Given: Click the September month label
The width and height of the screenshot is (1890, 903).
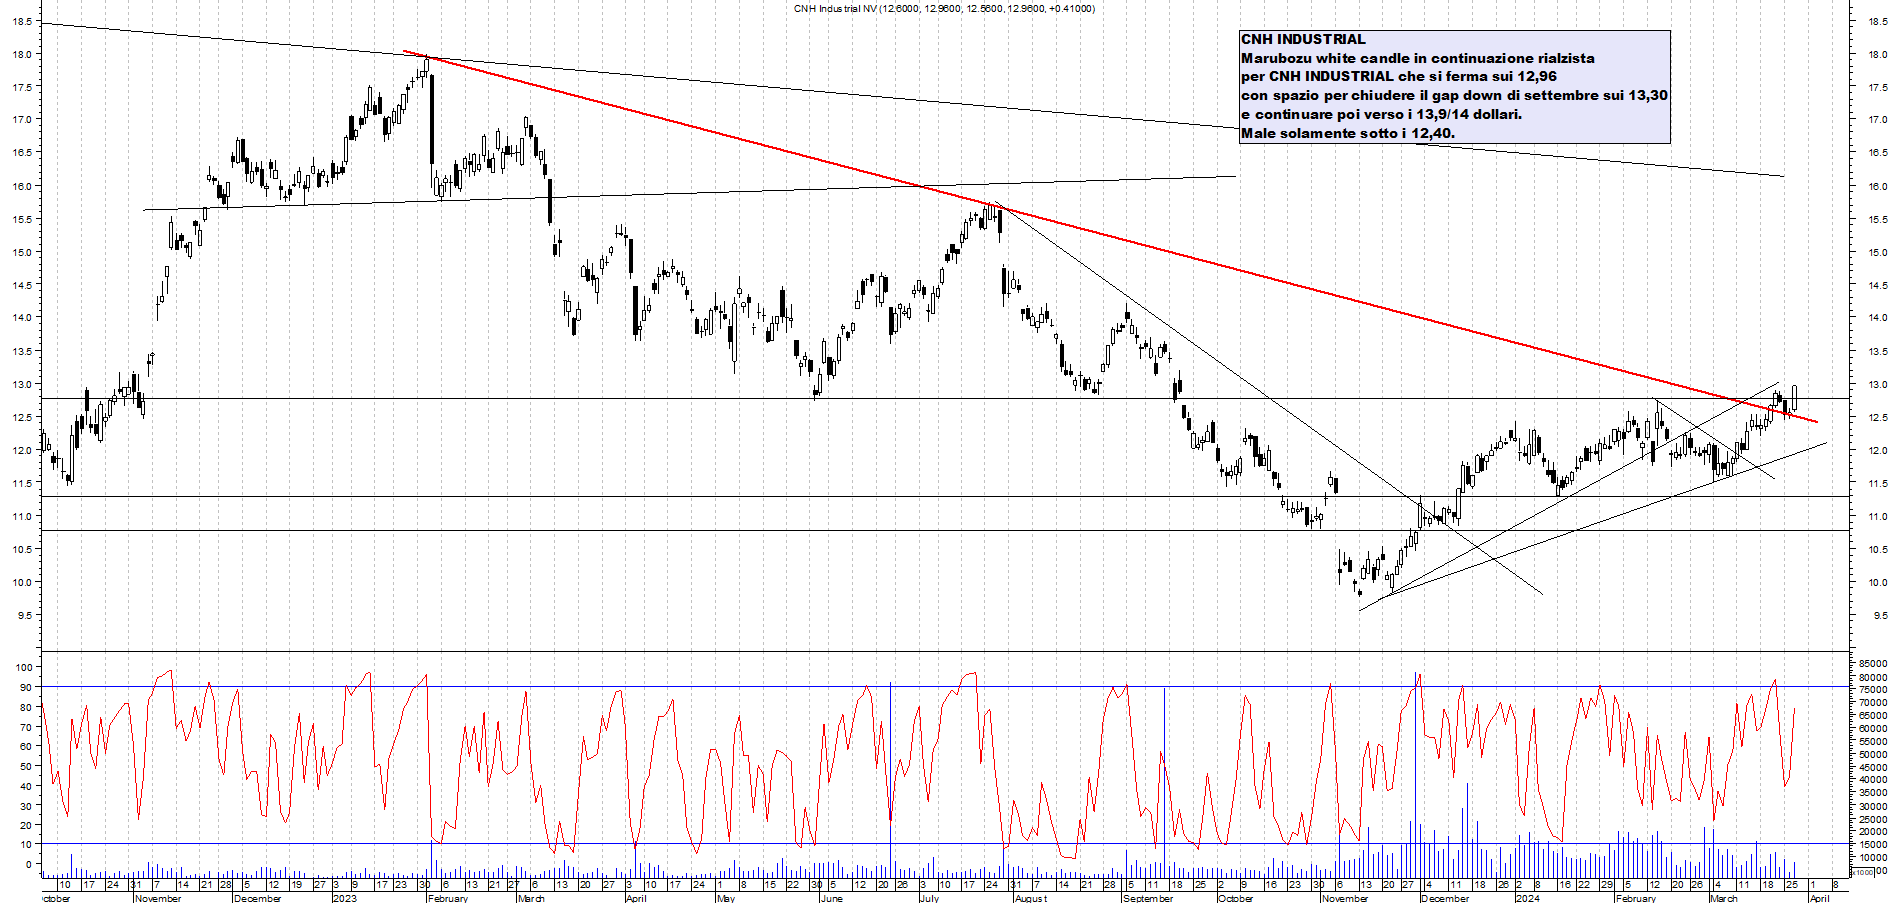Looking at the screenshot, I should tap(1147, 898).
